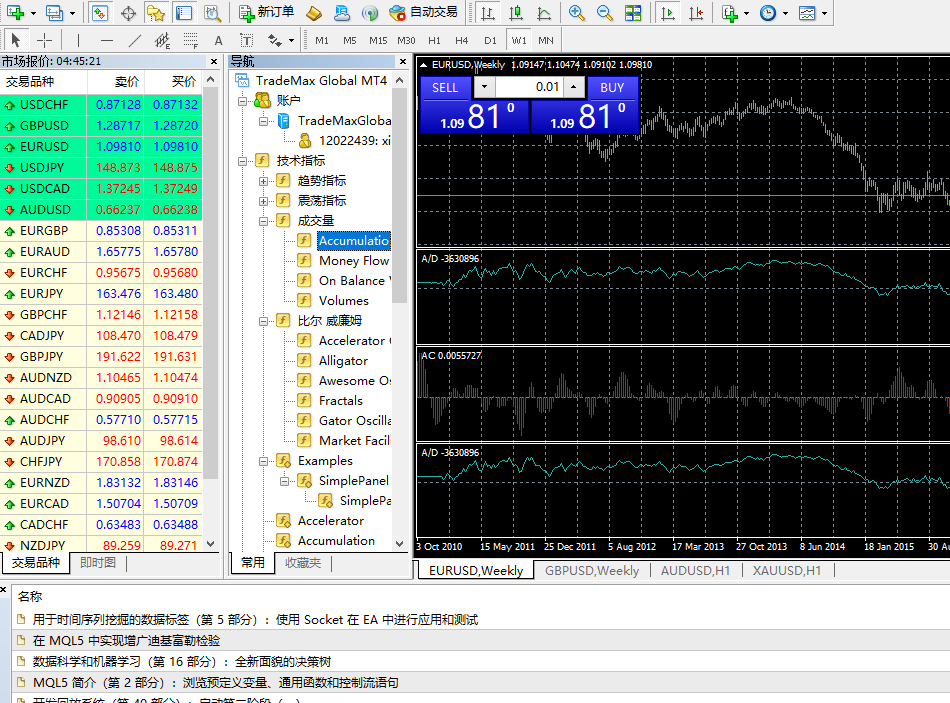Open the MetaEditor yellow book icon
The height and width of the screenshot is (703, 950).
(x=313, y=13)
